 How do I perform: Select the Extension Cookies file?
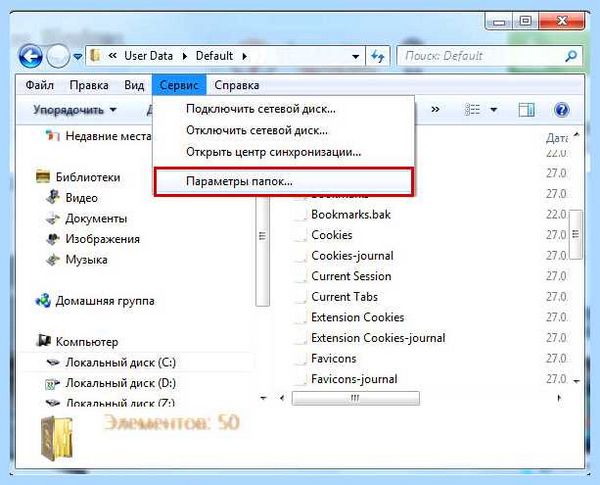358,317
